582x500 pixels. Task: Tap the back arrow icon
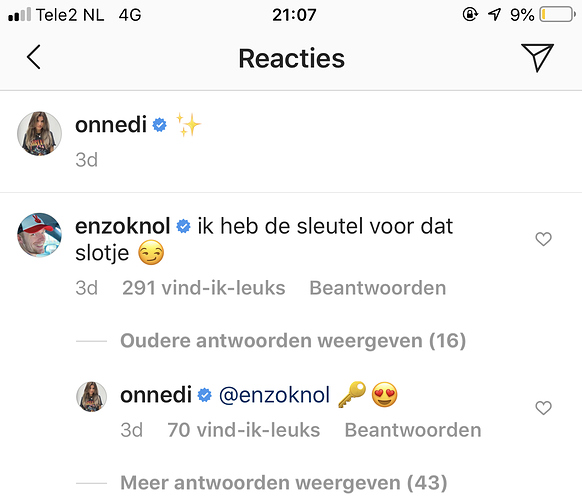tap(33, 57)
